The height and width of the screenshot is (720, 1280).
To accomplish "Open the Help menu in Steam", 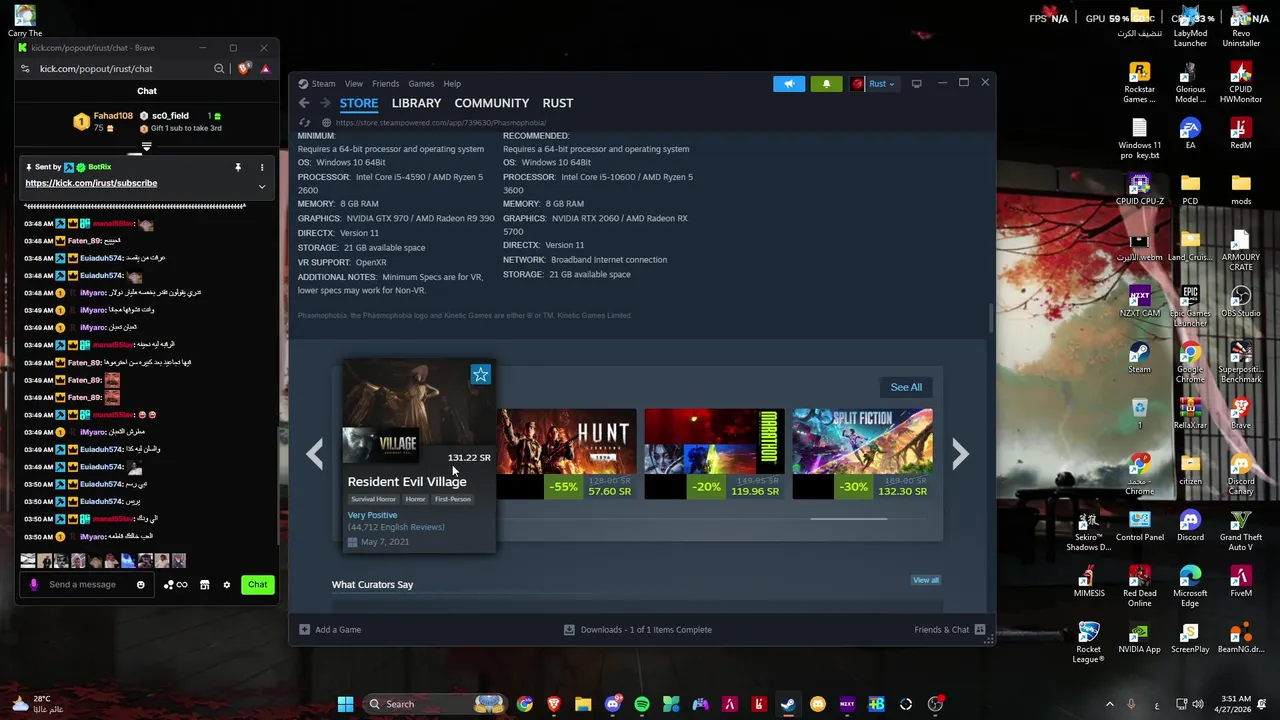I will pos(452,84).
